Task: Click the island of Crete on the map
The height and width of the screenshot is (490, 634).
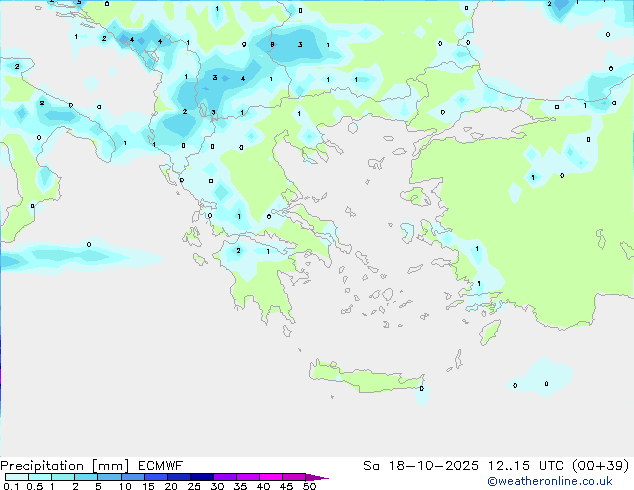Action: pyautogui.click(x=366, y=379)
